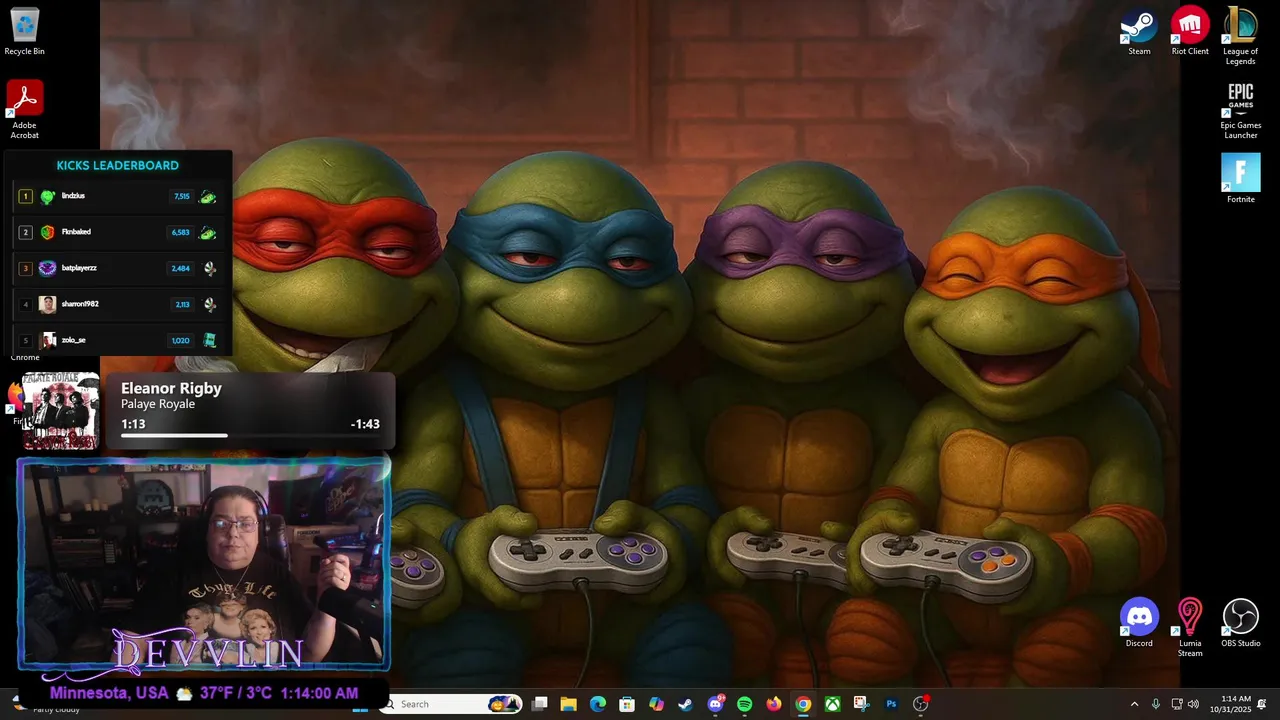
Task: Click the 7,515 kicks score
Action: (x=181, y=197)
